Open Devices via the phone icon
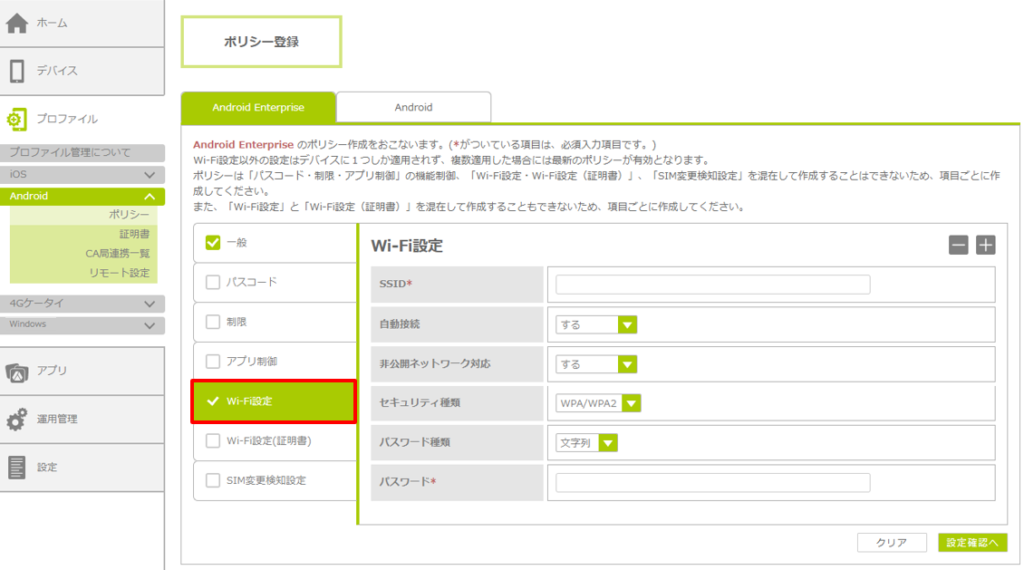This screenshot has height=570, width=1024. (17, 71)
